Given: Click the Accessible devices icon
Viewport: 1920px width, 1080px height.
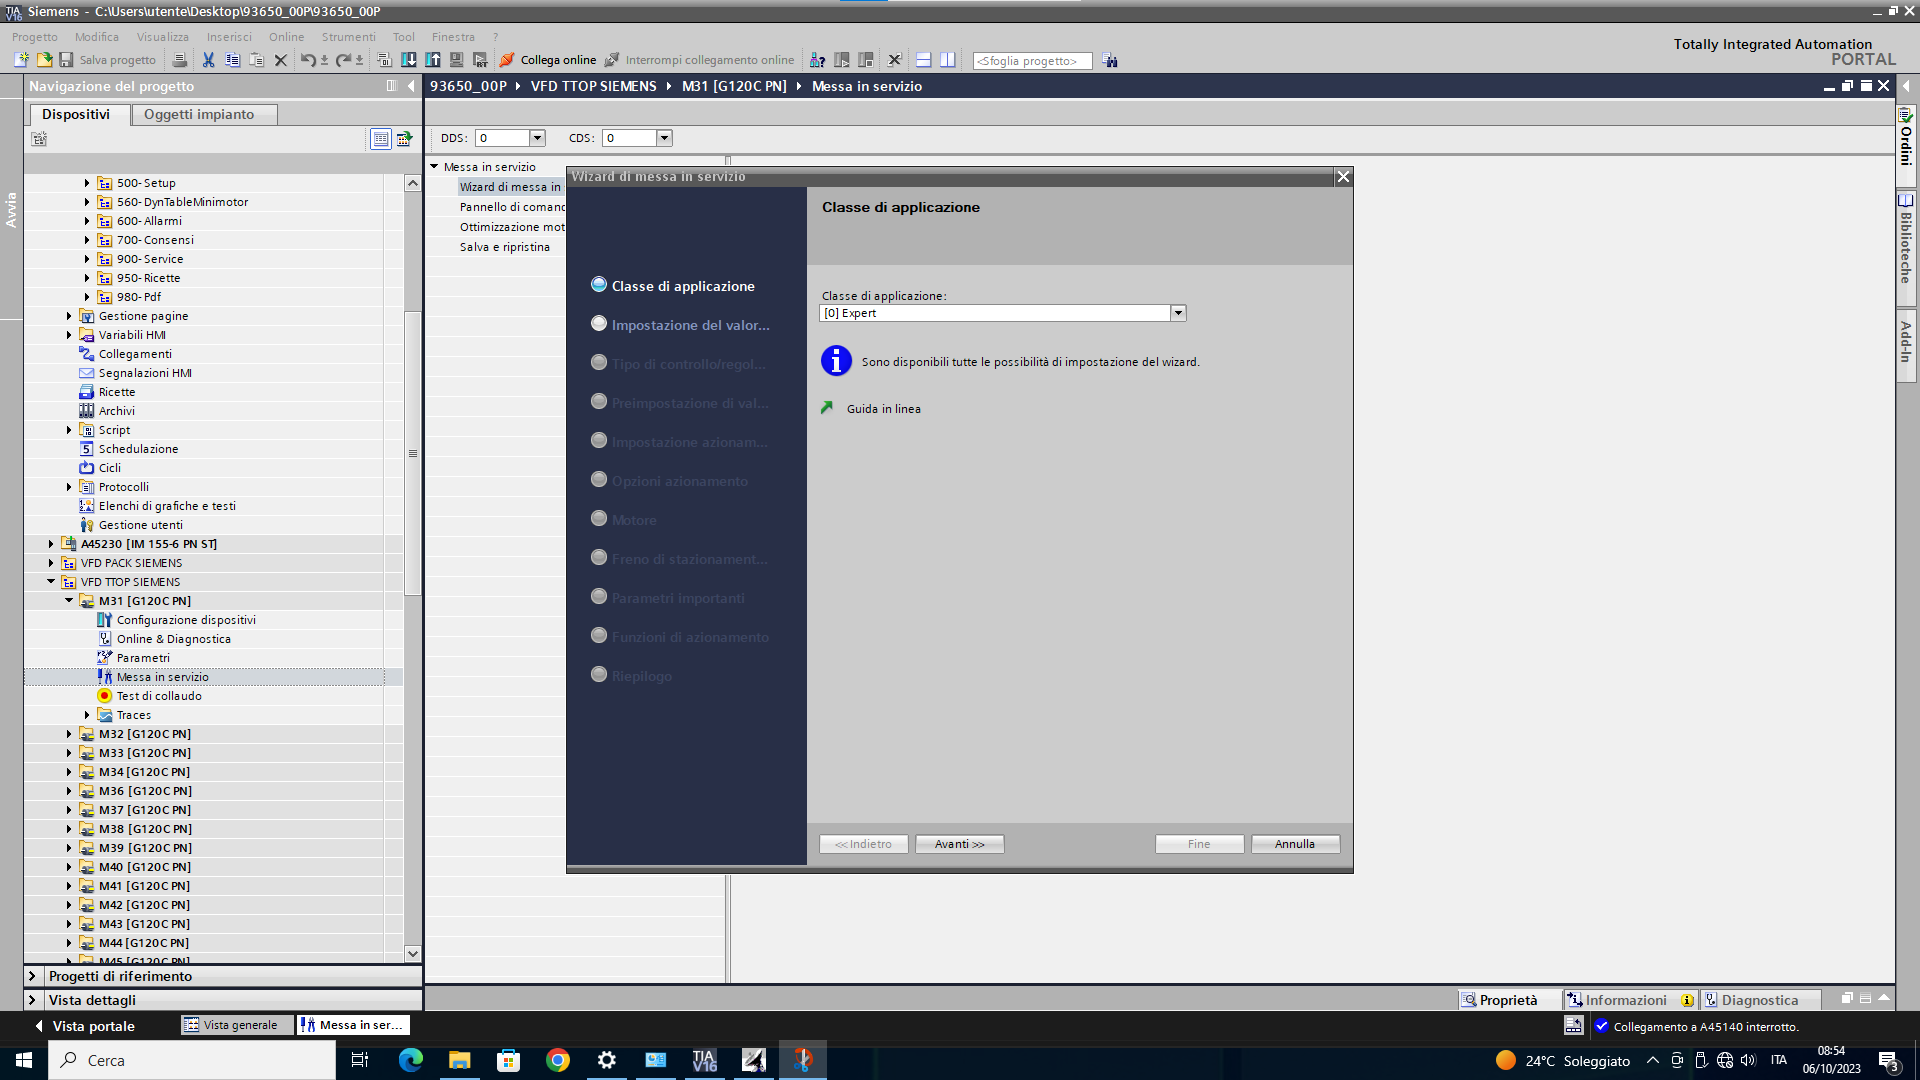Looking at the screenshot, I should coord(817,60).
